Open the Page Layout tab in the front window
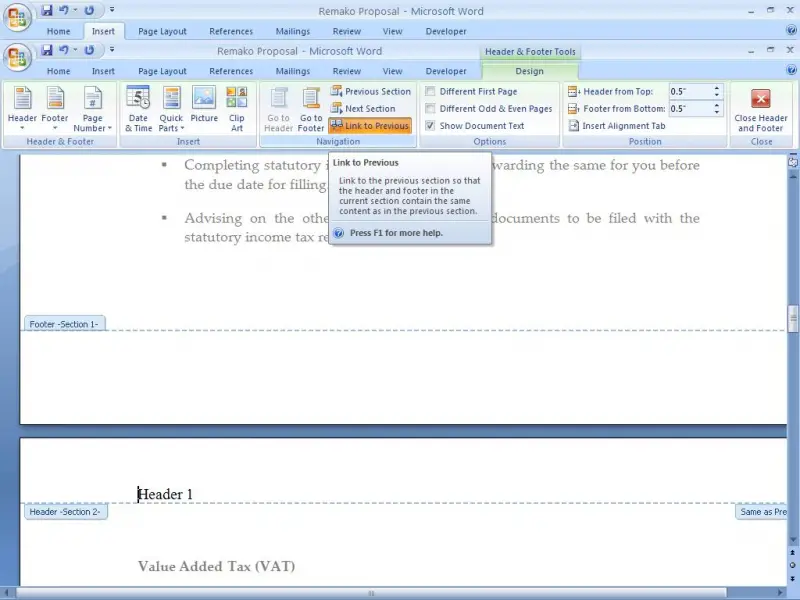This screenshot has height=600, width=800. pos(162,71)
